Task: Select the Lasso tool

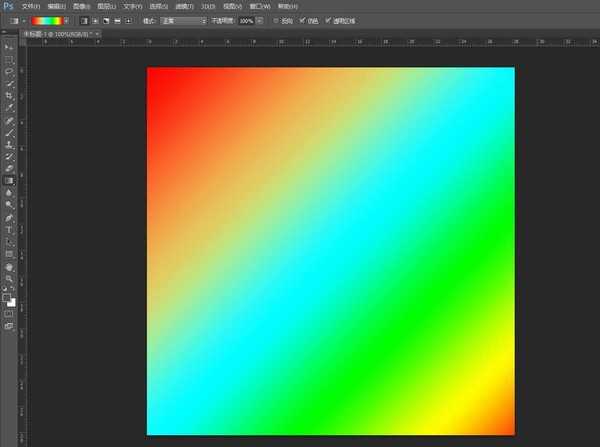Action: coord(9,72)
